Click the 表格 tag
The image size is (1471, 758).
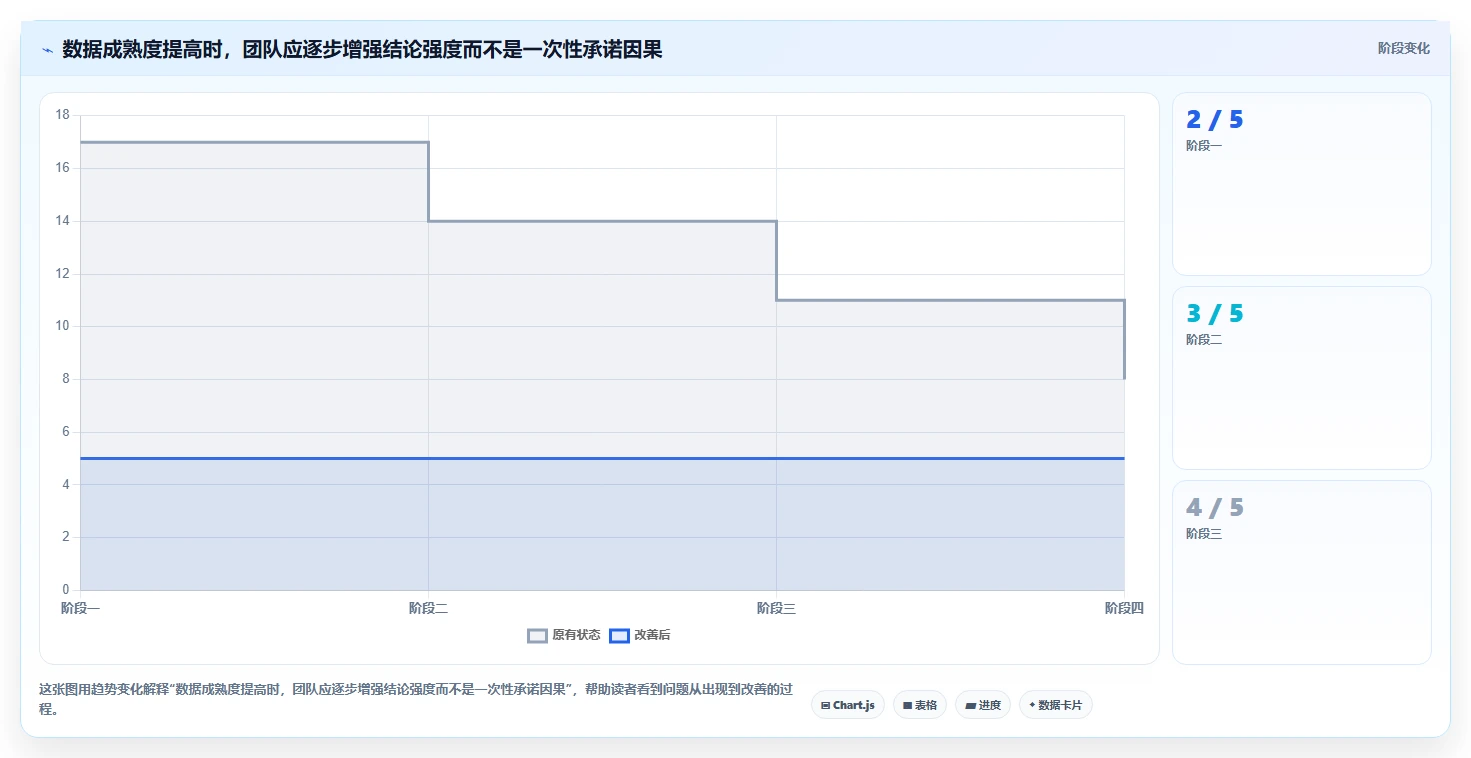click(919, 705)
